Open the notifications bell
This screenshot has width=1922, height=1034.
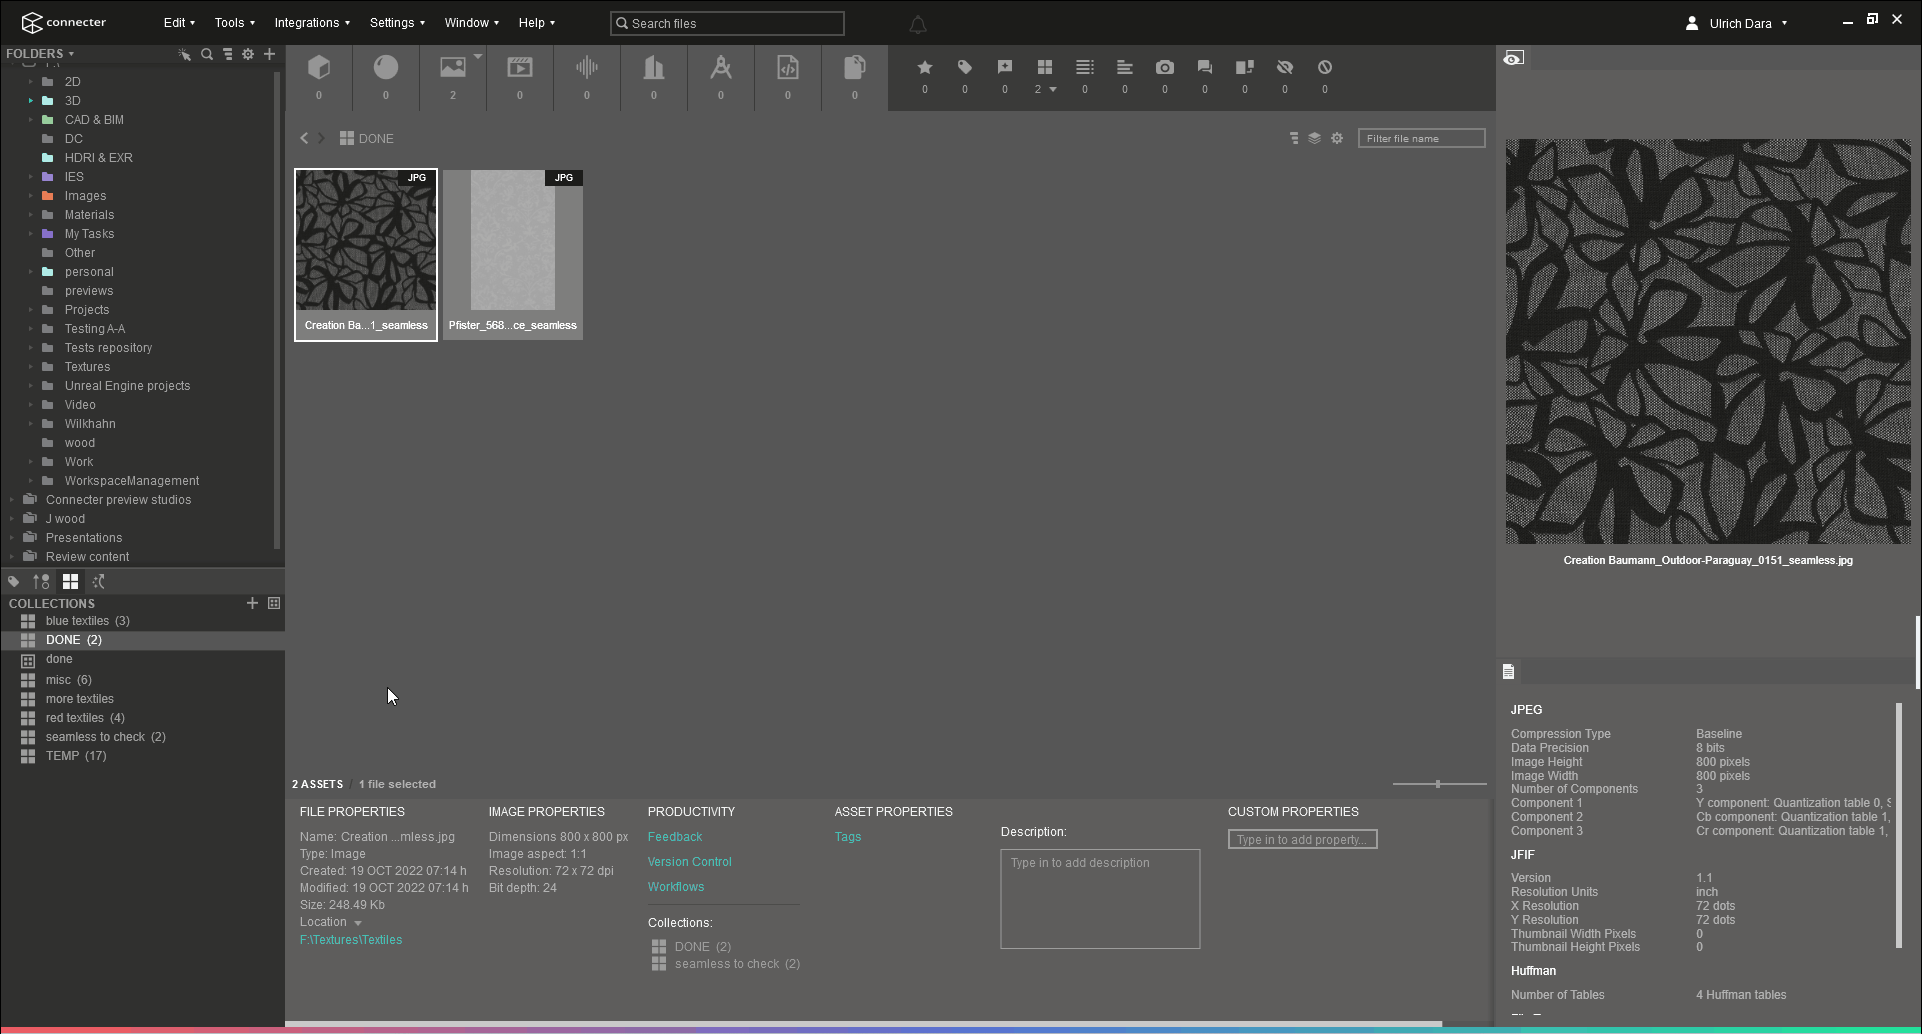click(918, 23)
